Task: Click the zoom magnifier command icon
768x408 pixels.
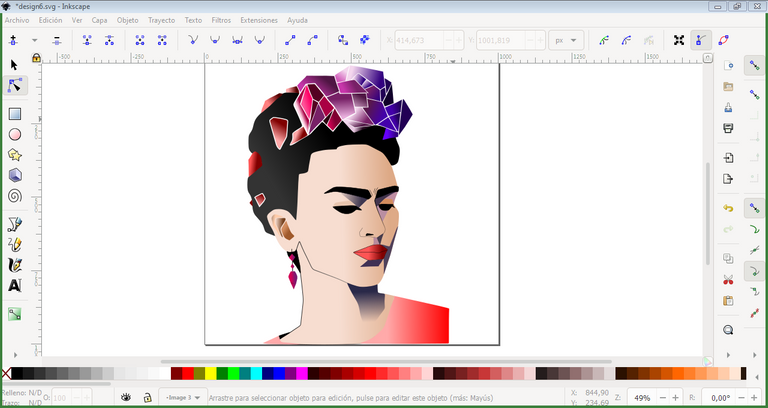Action: click(728, 330)
